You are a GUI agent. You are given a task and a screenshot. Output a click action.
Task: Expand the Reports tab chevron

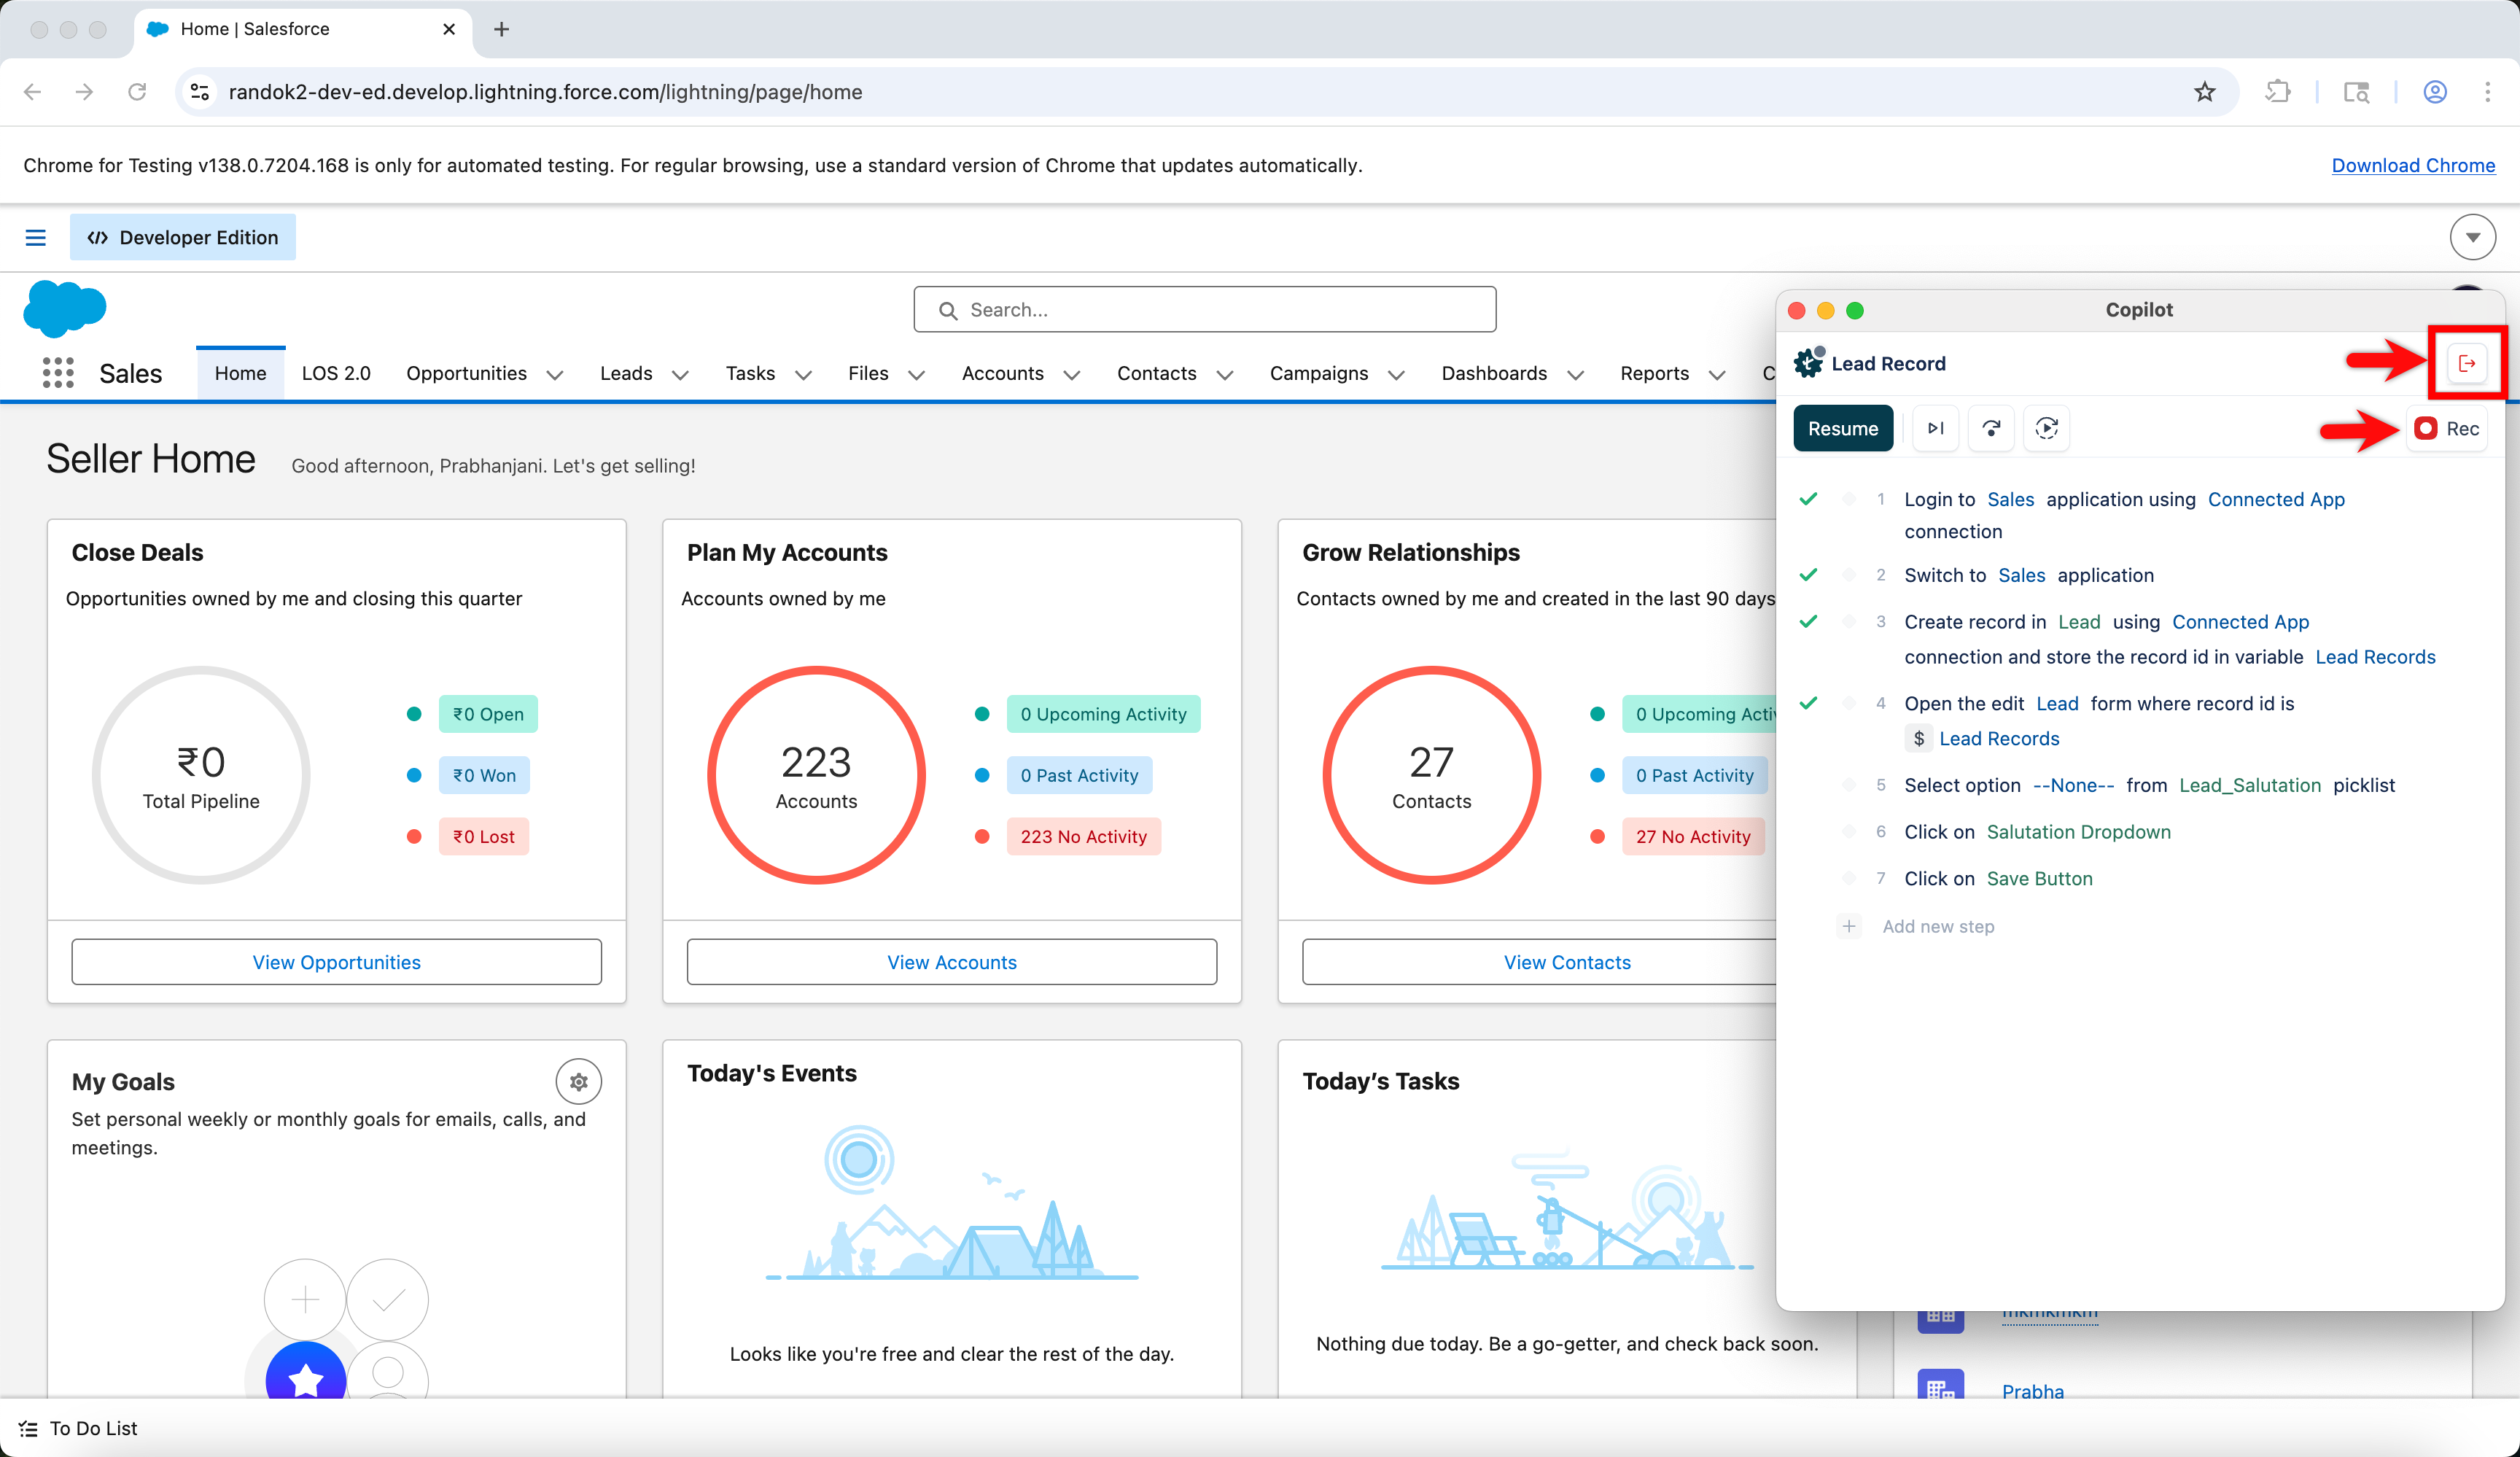pyautogui.click(x=1717, y=375)
